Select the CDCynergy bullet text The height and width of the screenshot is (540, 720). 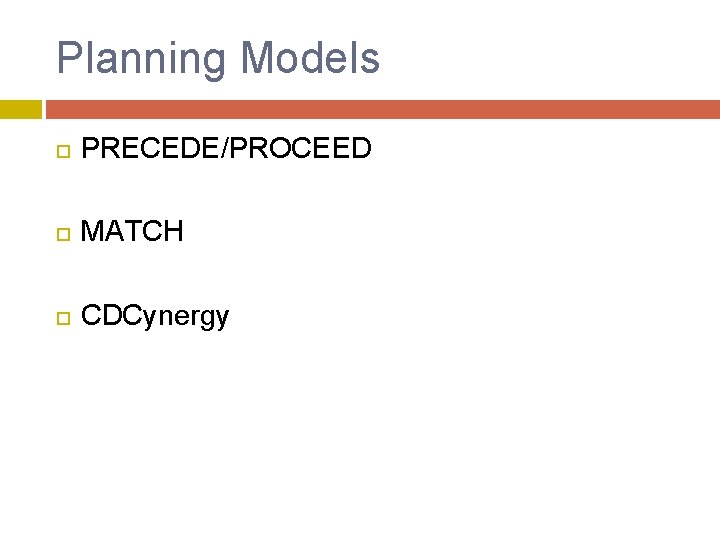coord(155,317)
